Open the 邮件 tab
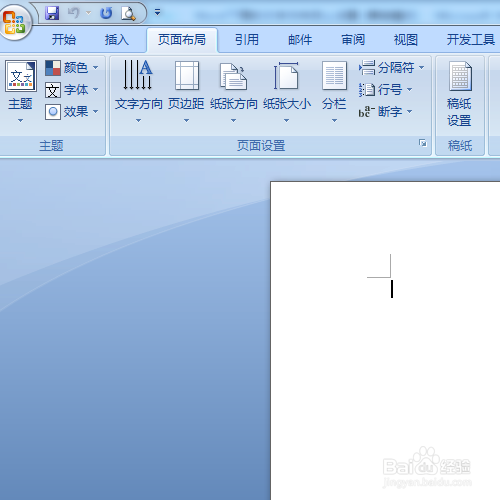Screen dimensions: 500x500 click(x=300, y=40)
